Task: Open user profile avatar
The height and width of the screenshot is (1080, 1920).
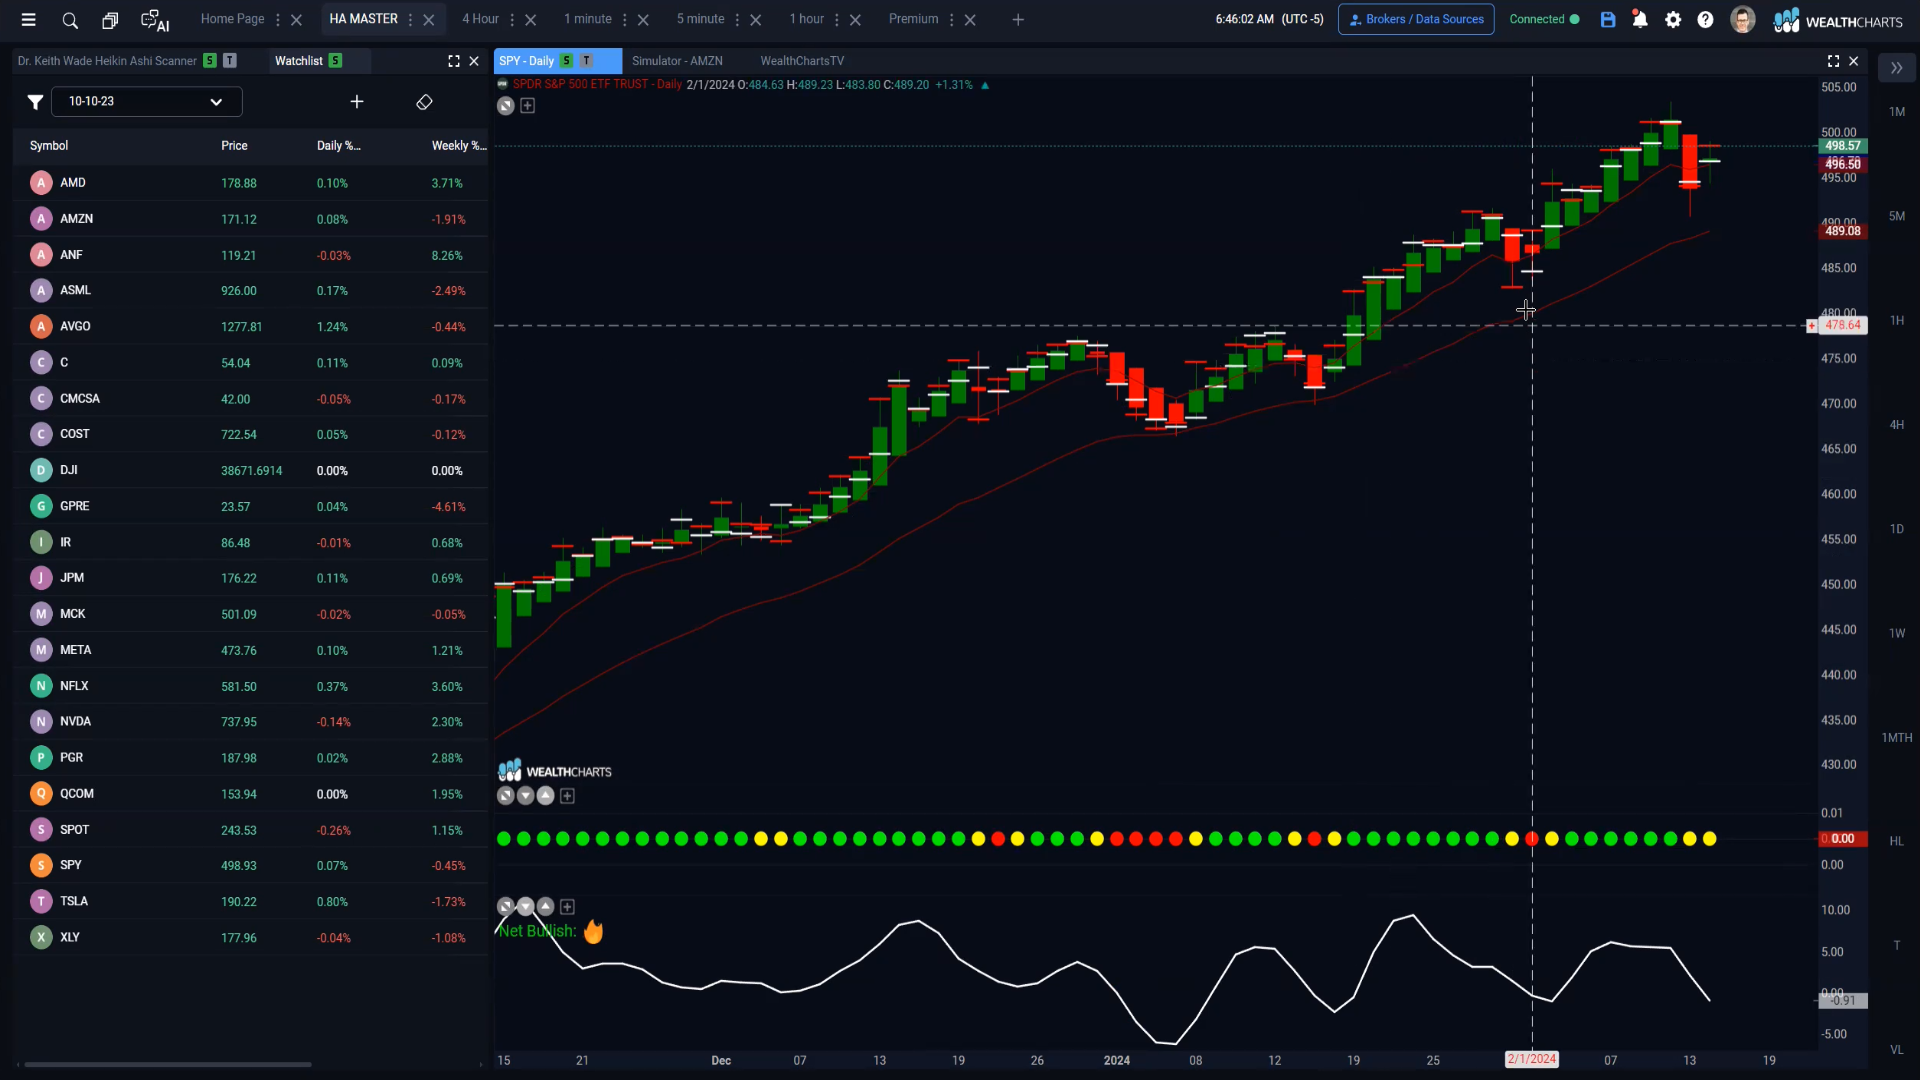Action: [1743, 20]
